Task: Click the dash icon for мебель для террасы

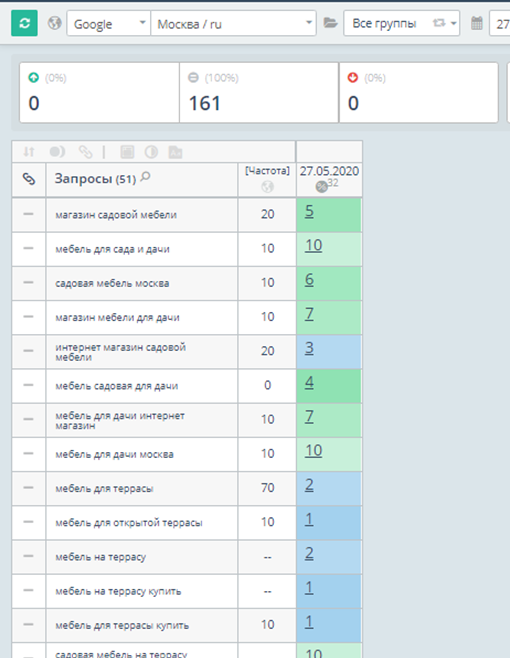Action: [x=28, y=488]
